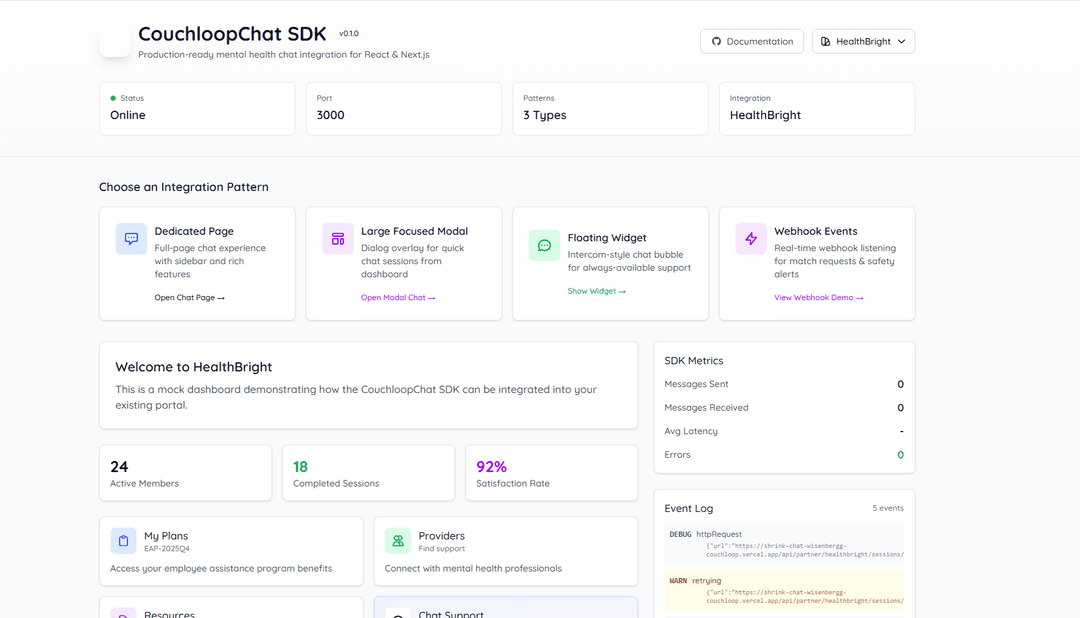Select the Chat Support card

pos(505,608)
